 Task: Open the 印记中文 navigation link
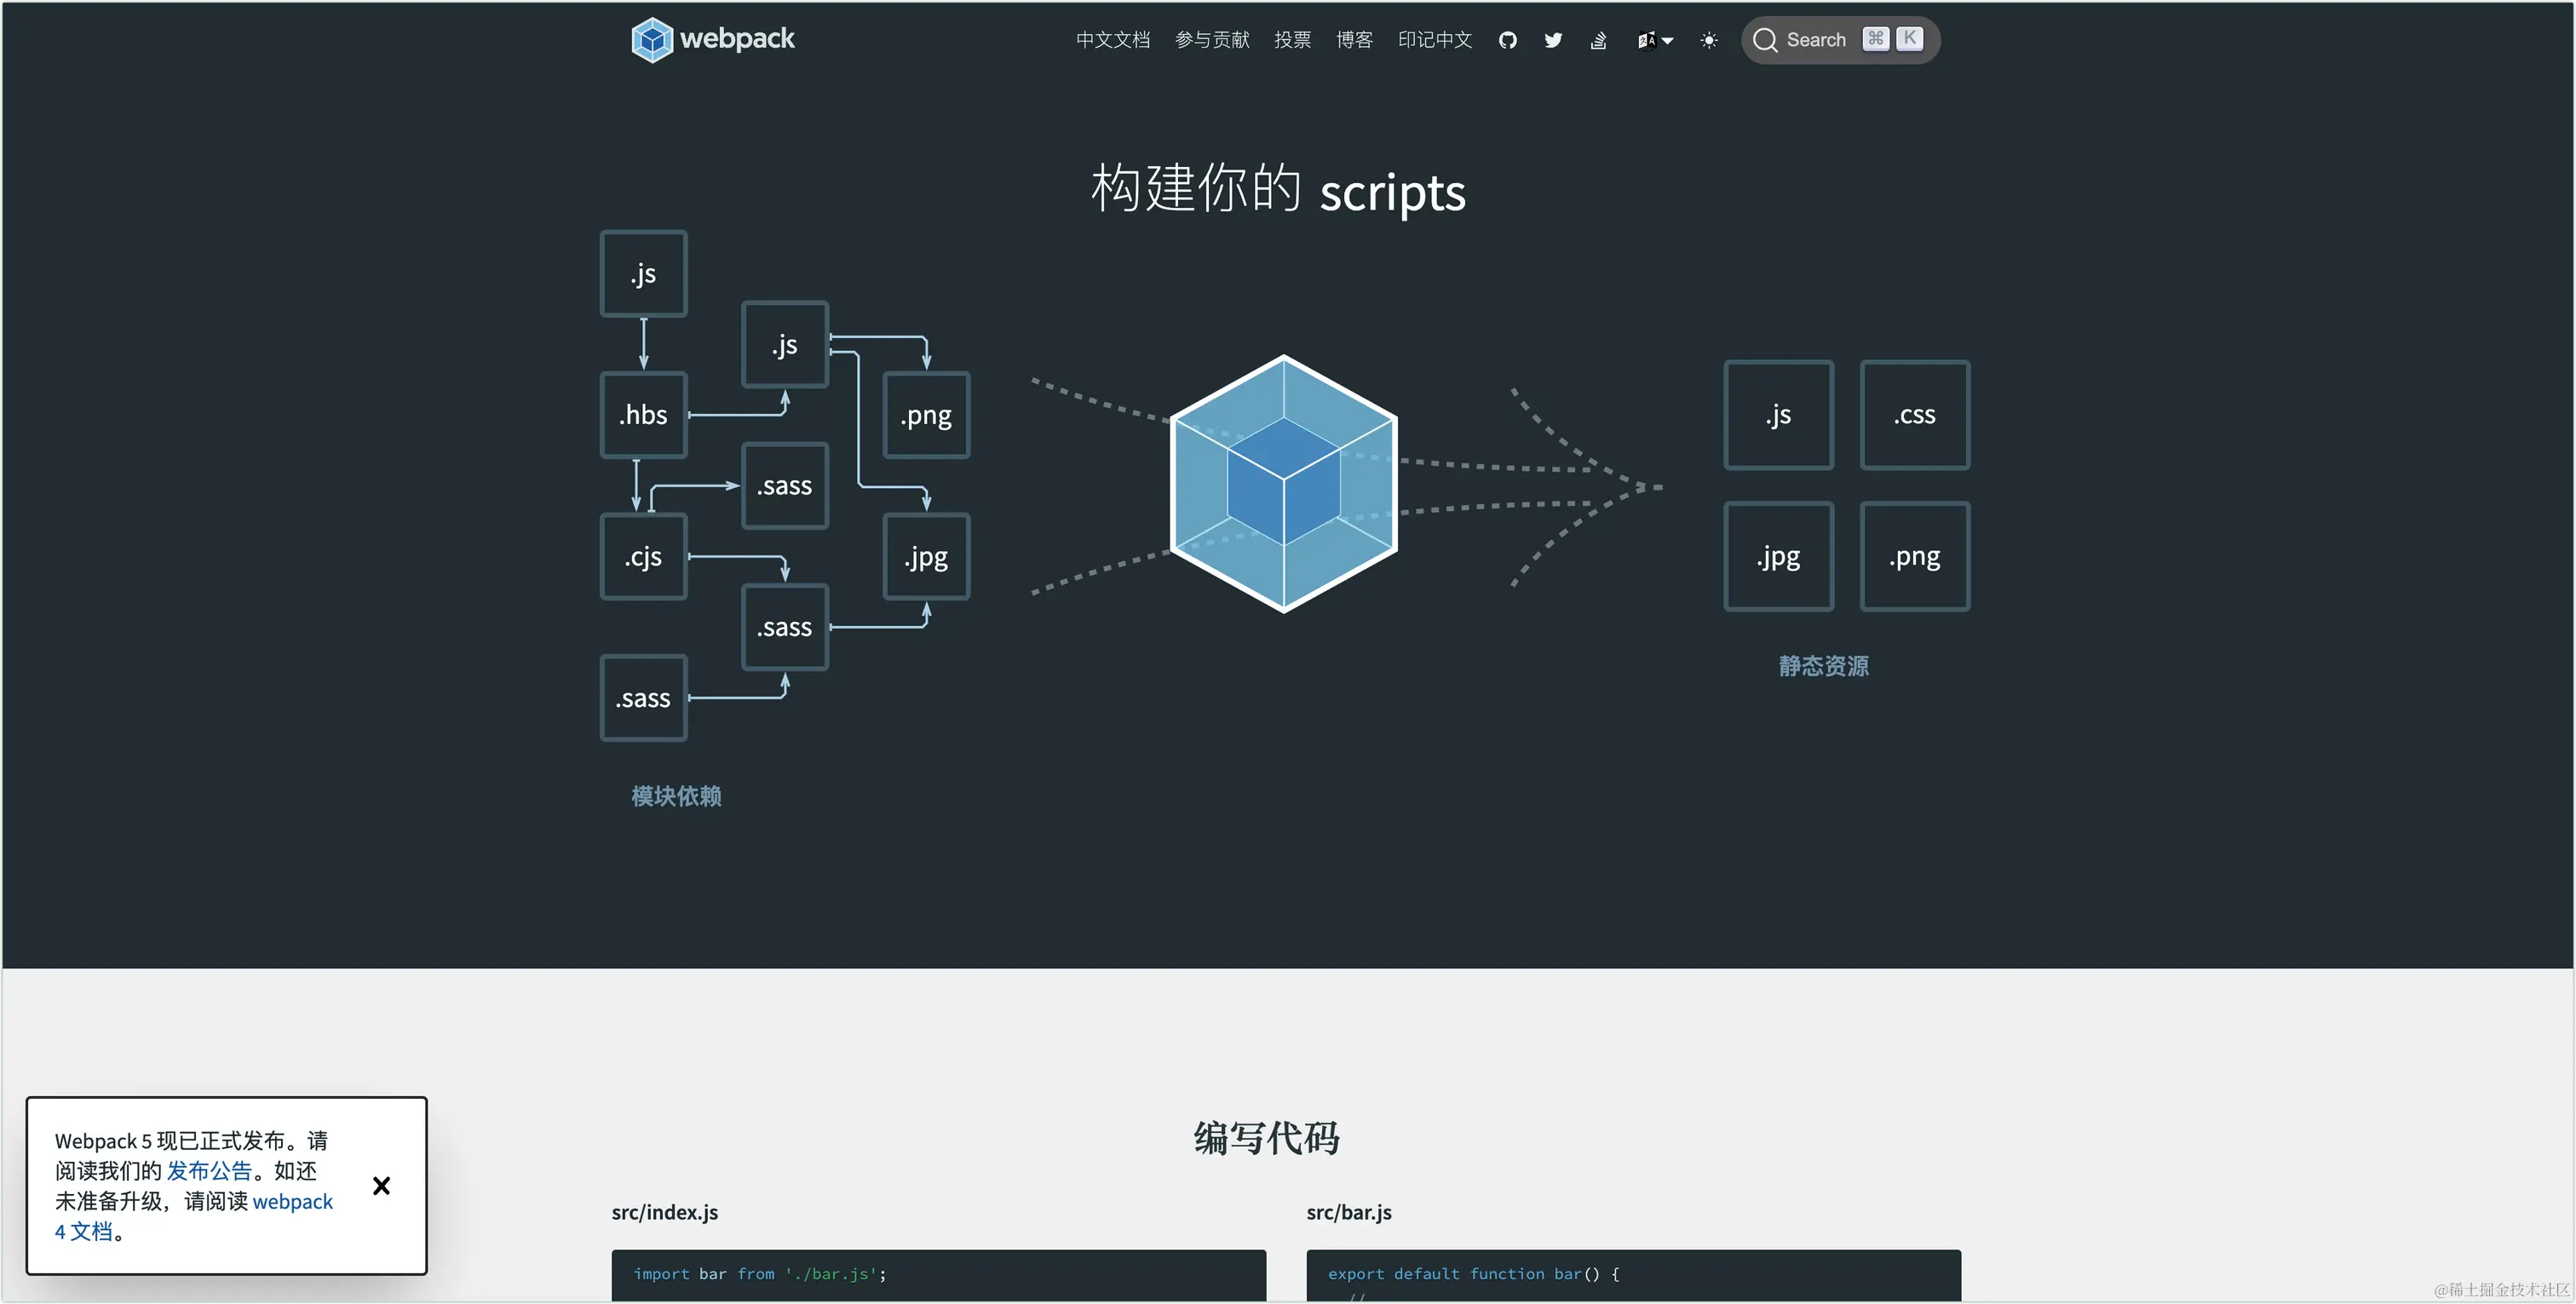point(1435,40)
